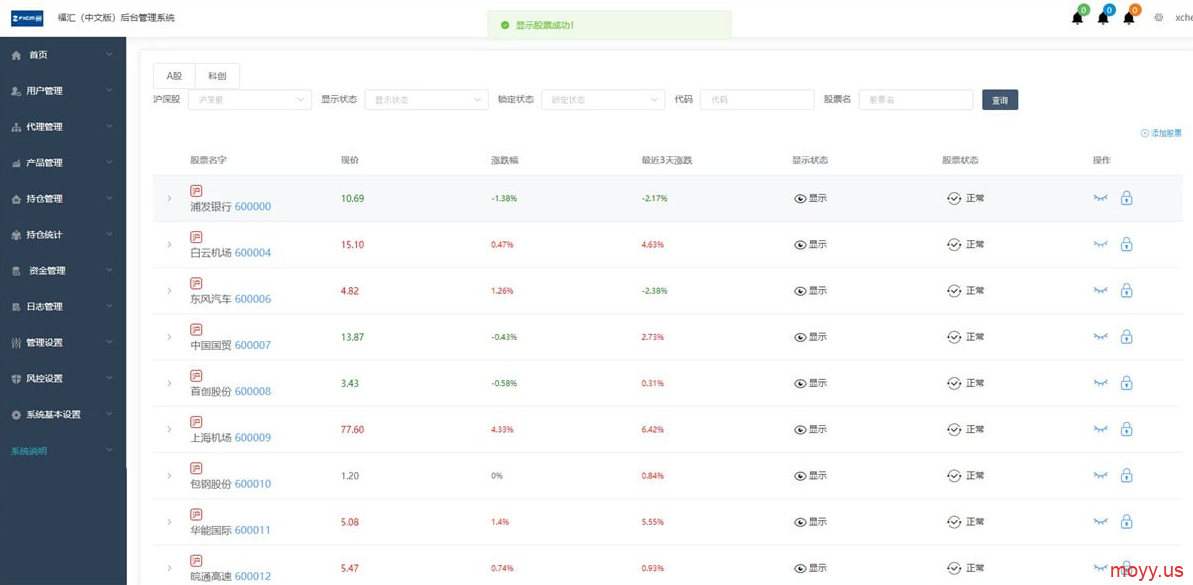Click the FXCM logo in header
Screen dimensions: 1193x585
click(x=27, y=17)
